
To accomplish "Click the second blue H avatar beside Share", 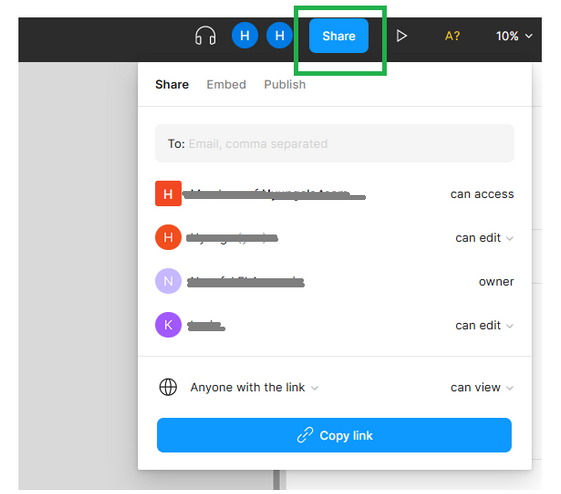I will click(280, 35).
